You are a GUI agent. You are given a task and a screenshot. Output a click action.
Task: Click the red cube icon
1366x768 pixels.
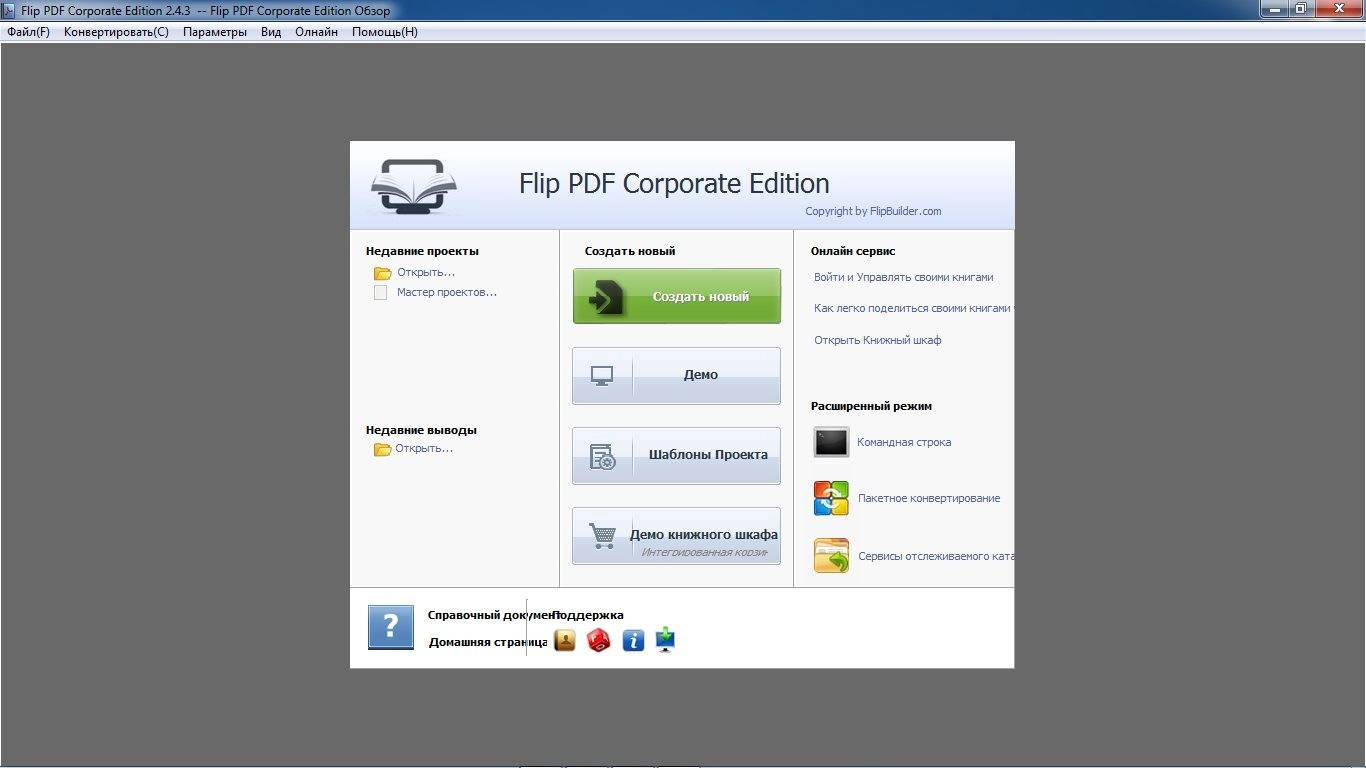599,641
